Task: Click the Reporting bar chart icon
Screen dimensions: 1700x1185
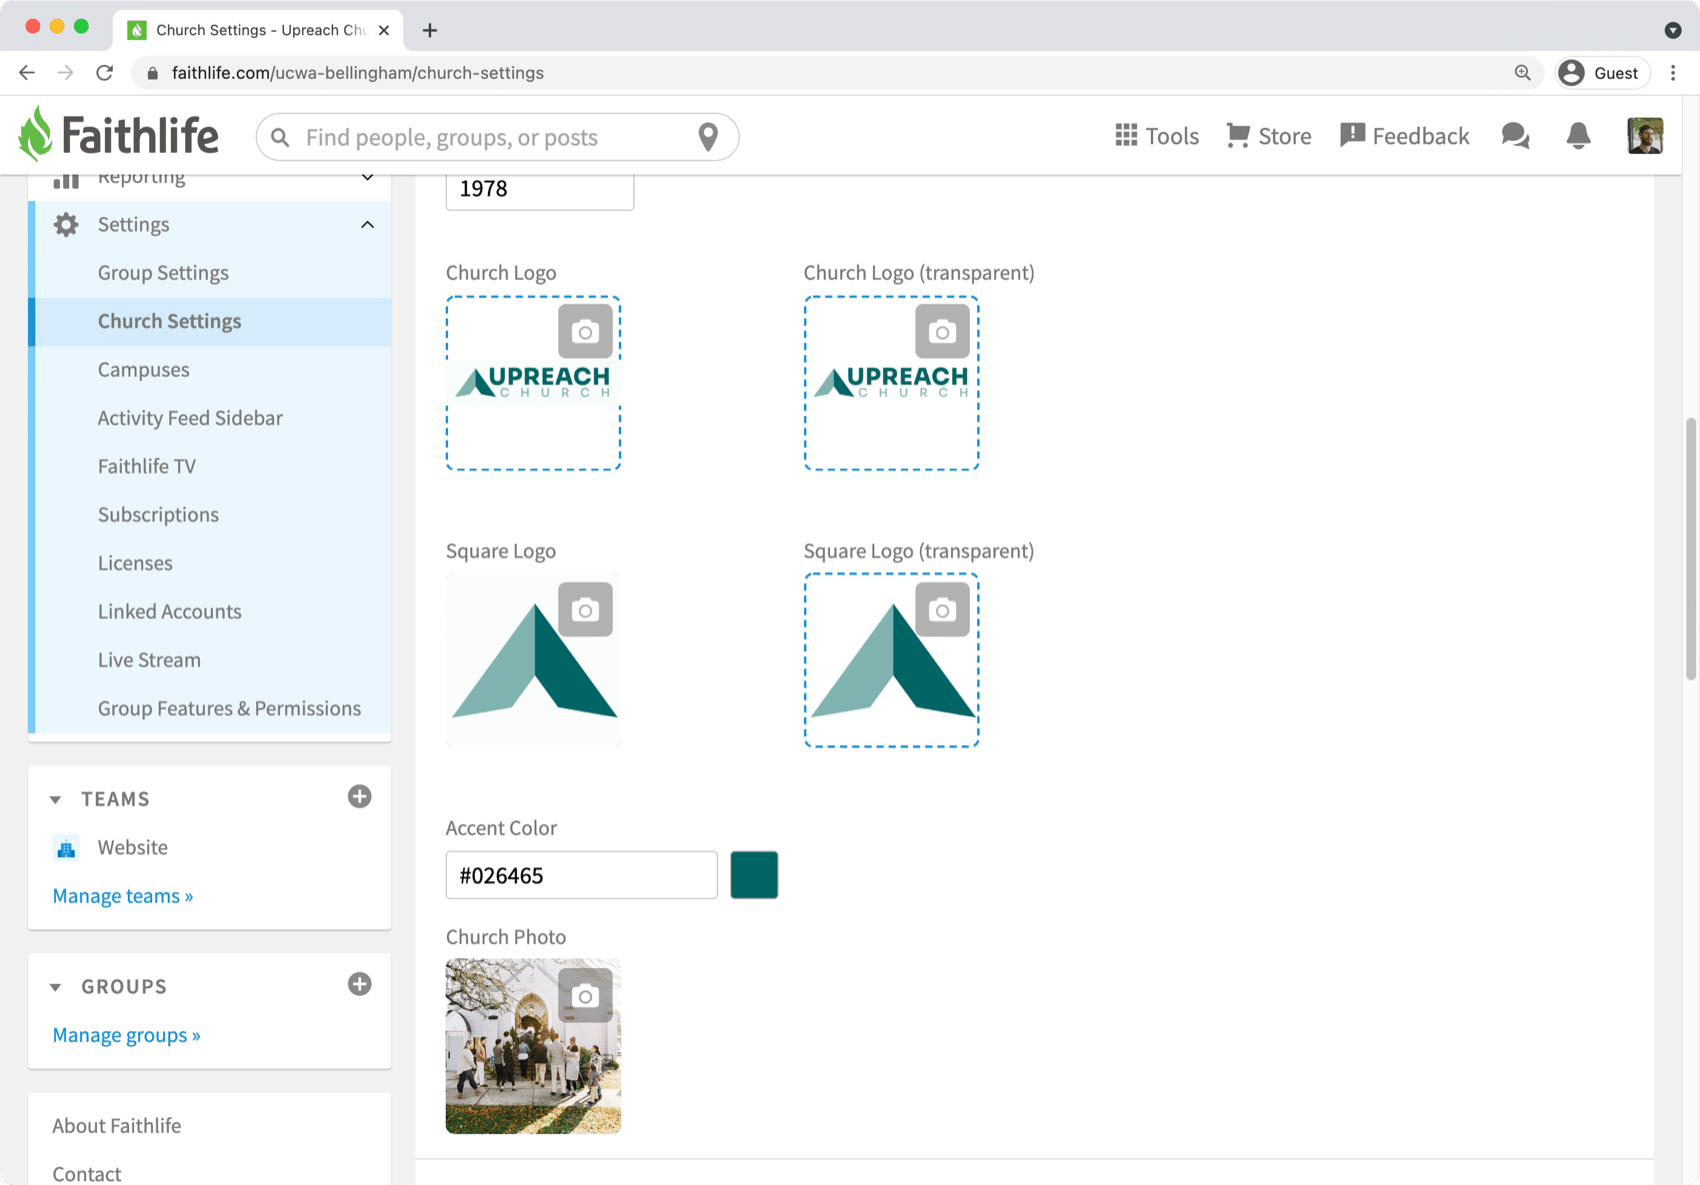Action: pos(66,180)
